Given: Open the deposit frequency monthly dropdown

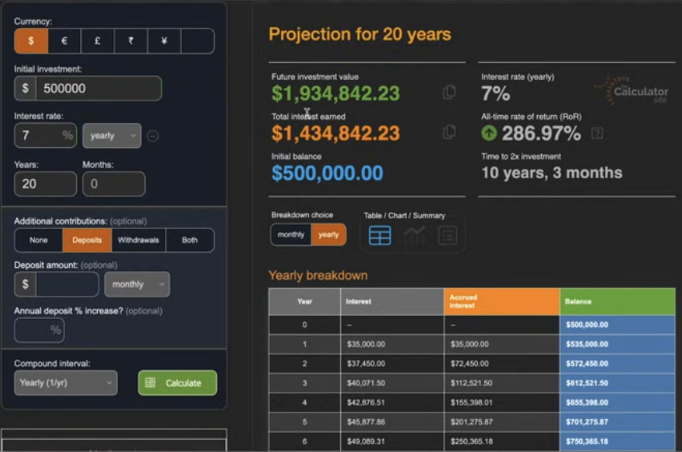Looking at the screenshot, I should point(137,285).
